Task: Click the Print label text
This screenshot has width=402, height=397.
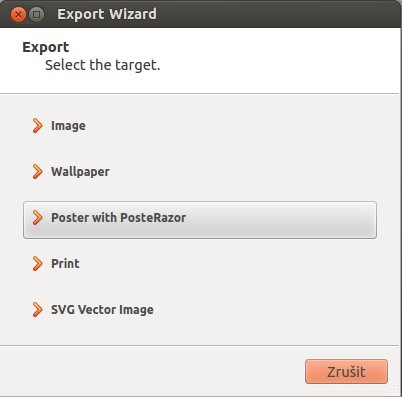Action: pyautogui.click(x=65, y=264)
